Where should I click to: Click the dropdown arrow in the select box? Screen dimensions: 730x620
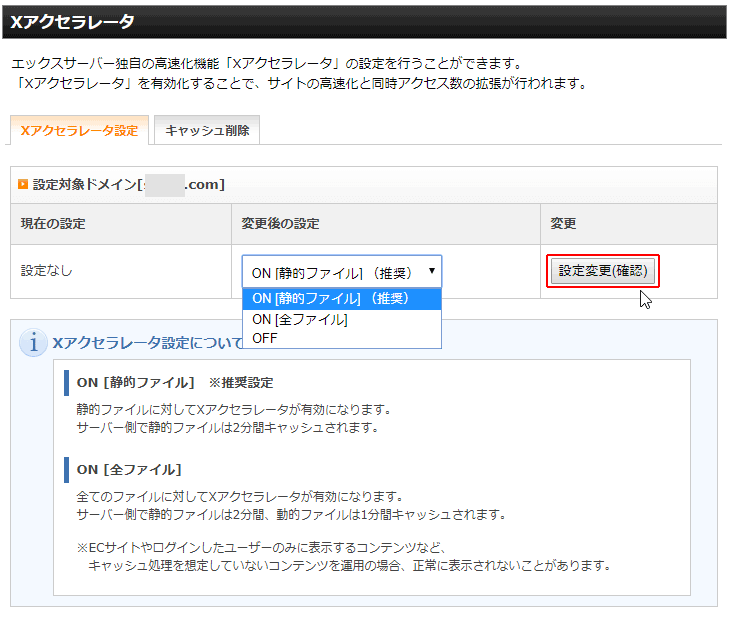coord(431,271)
